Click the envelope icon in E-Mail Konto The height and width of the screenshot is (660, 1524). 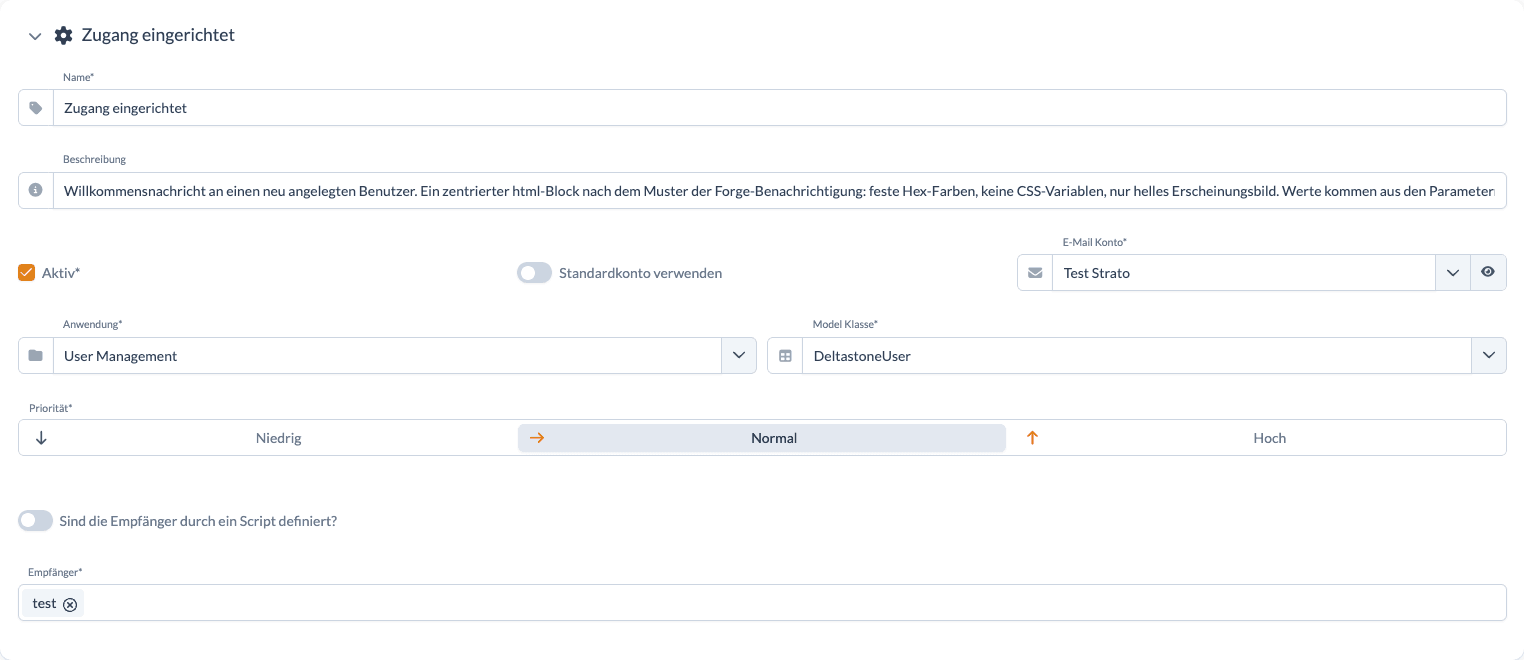pyautogui.click(x=1035, y=273)
